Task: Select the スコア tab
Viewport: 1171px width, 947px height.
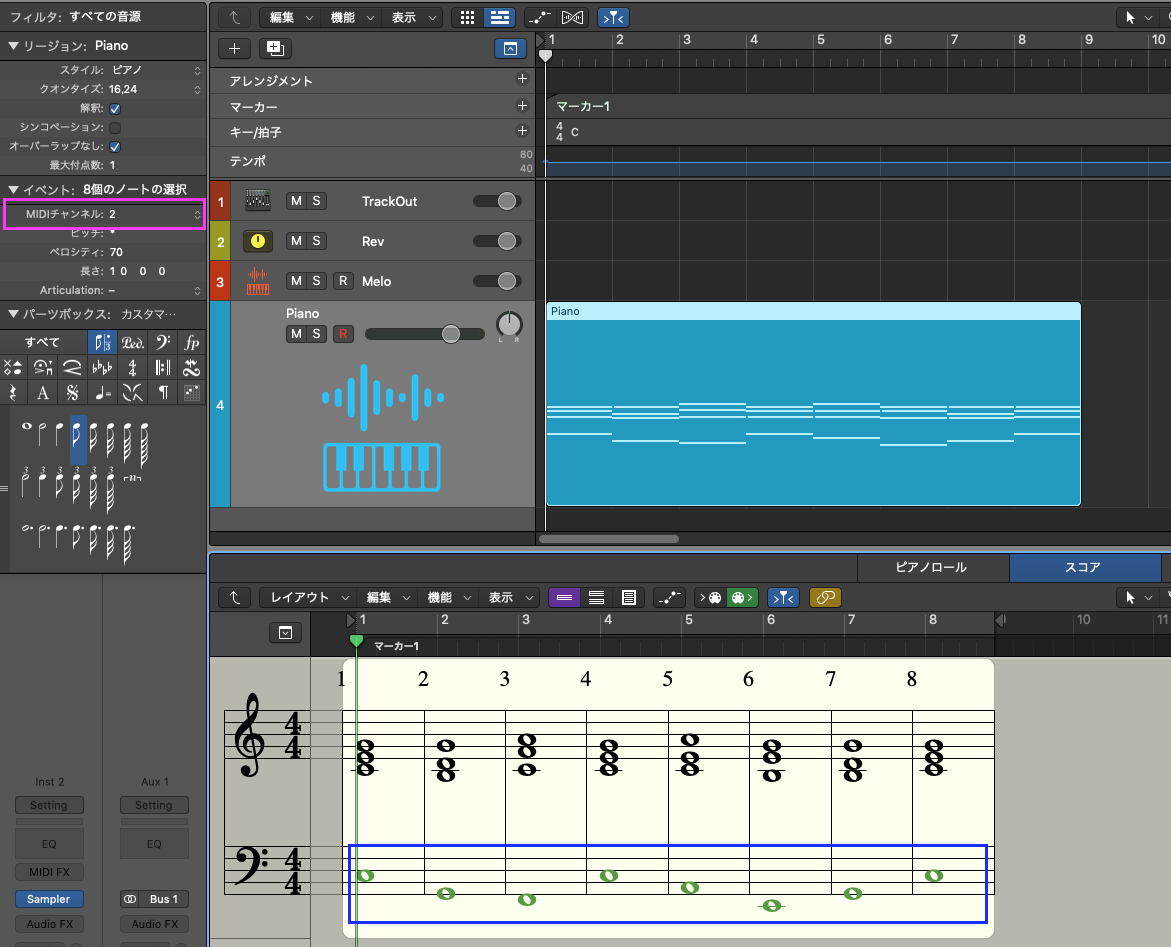Action: (x=1083, y=567)
